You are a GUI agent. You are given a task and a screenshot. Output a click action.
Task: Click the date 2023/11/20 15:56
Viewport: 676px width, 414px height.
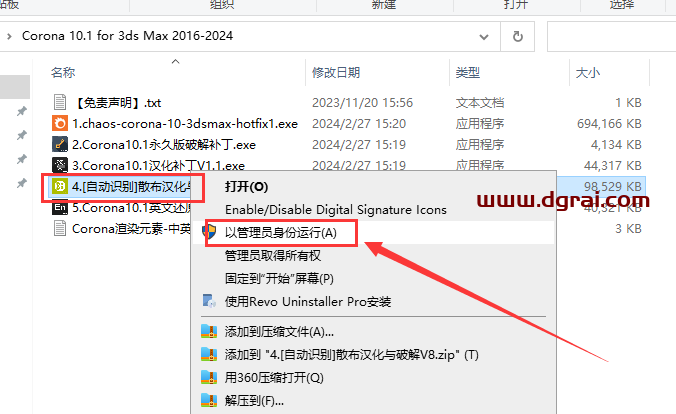click(x=362, y=103)
